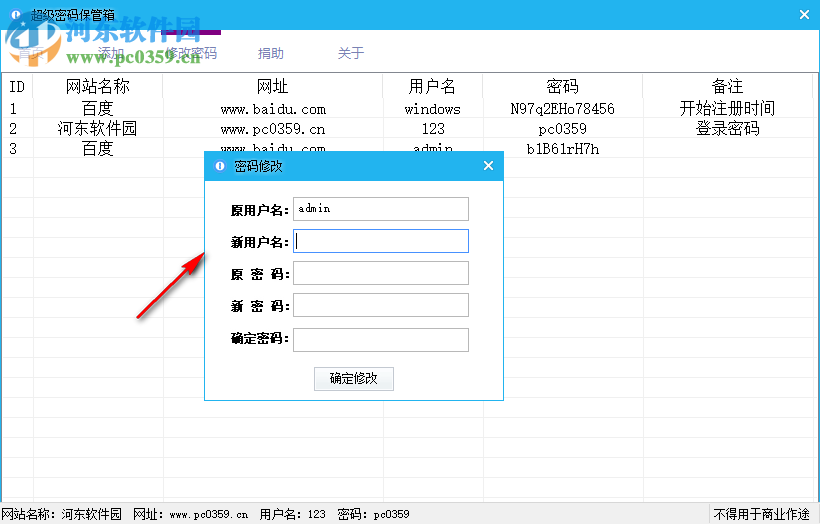
Task: Click the 密码修改 dialog title icon
Action: 220,166
